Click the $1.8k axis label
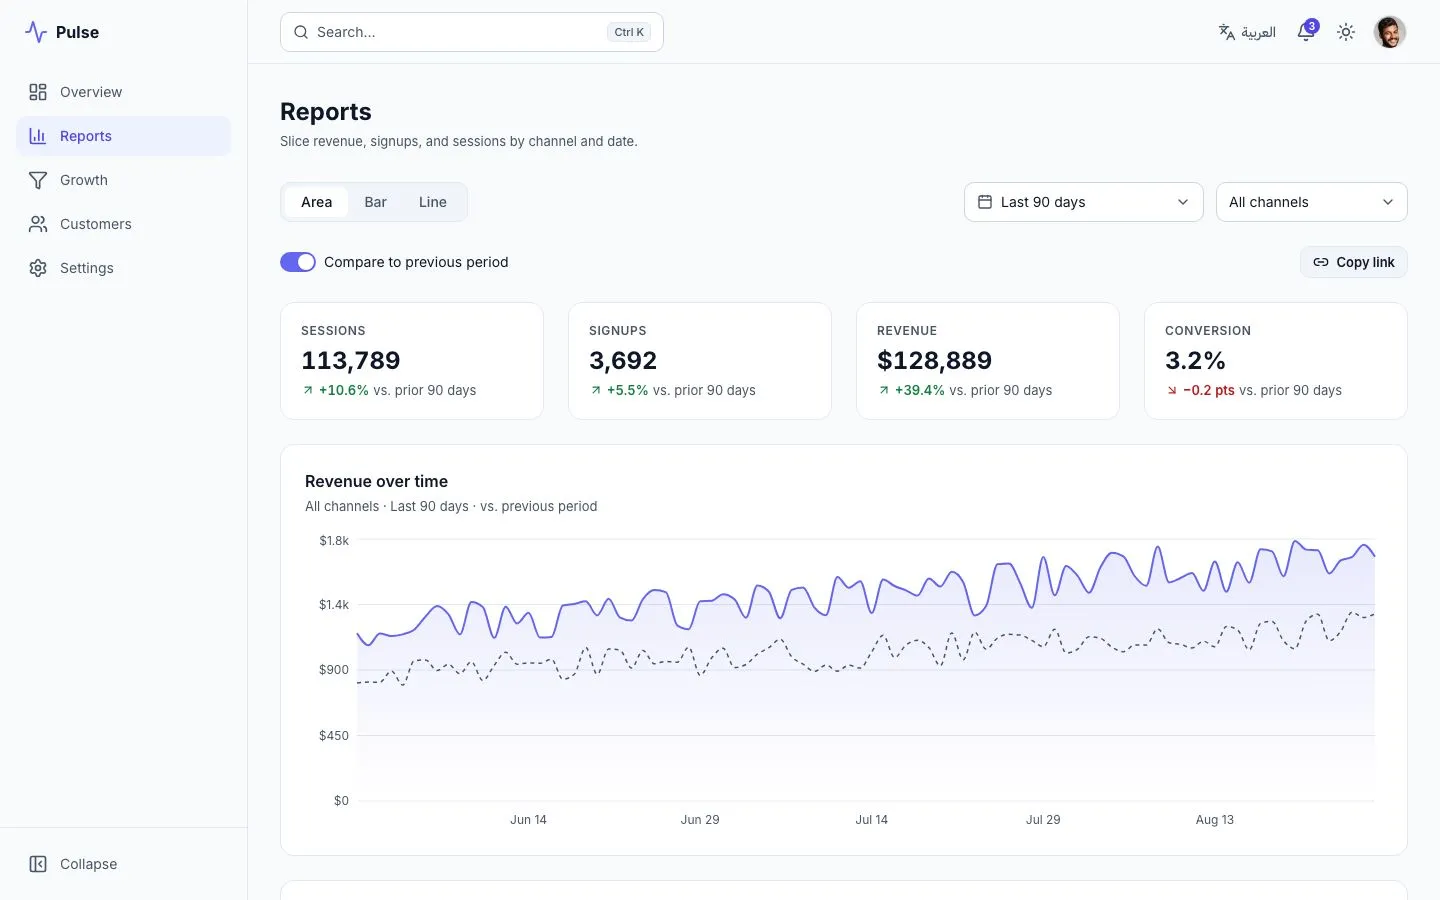This screenshot has height=900, width=1440. click(334, 541)
